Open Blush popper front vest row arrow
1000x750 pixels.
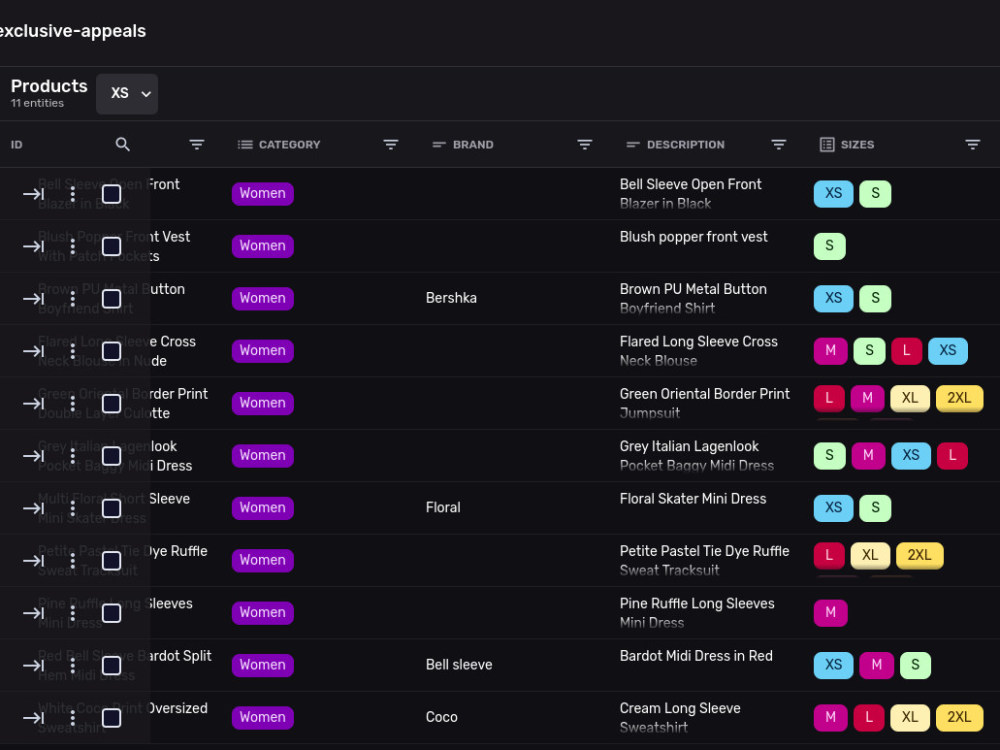pos(33,246)
